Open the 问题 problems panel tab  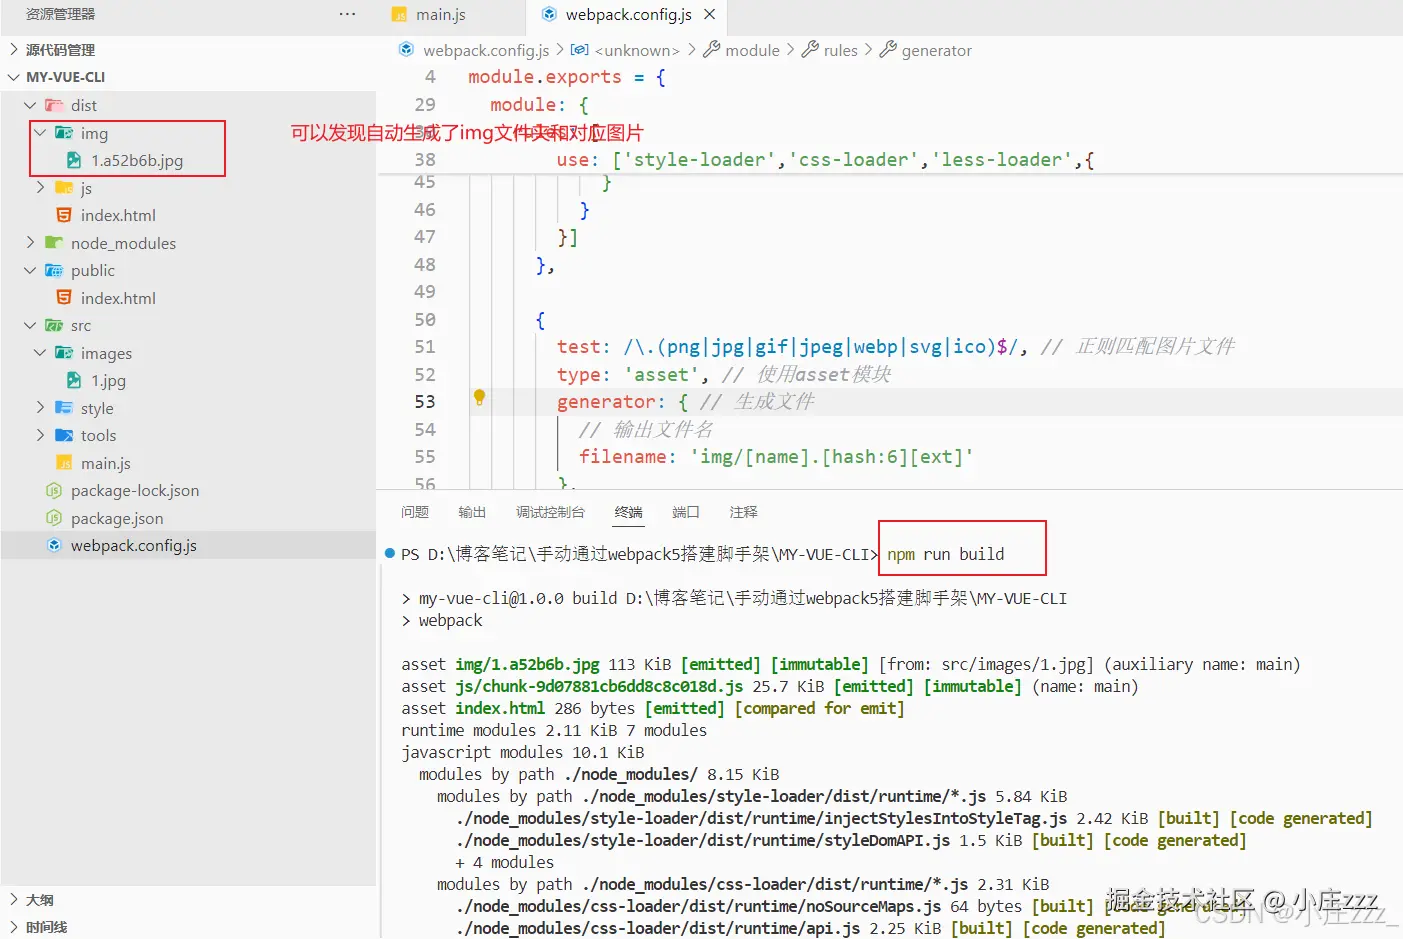pyautogui.click(x=415, y=512)
